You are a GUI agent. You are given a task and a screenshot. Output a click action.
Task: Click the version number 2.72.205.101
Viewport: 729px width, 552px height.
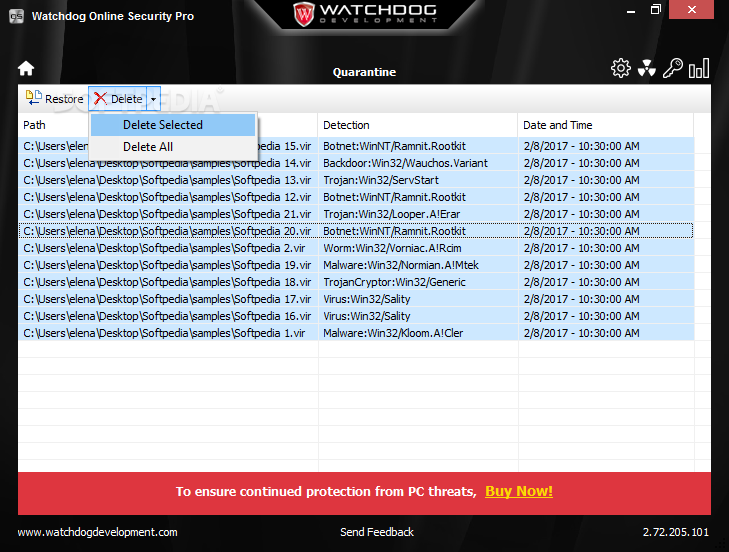click(x=676, y=532)
